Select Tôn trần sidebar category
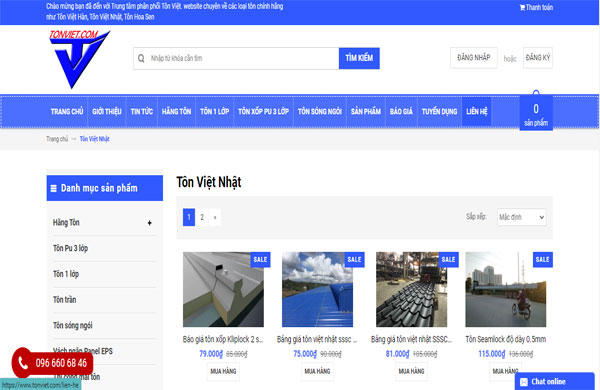 [64, 300]
